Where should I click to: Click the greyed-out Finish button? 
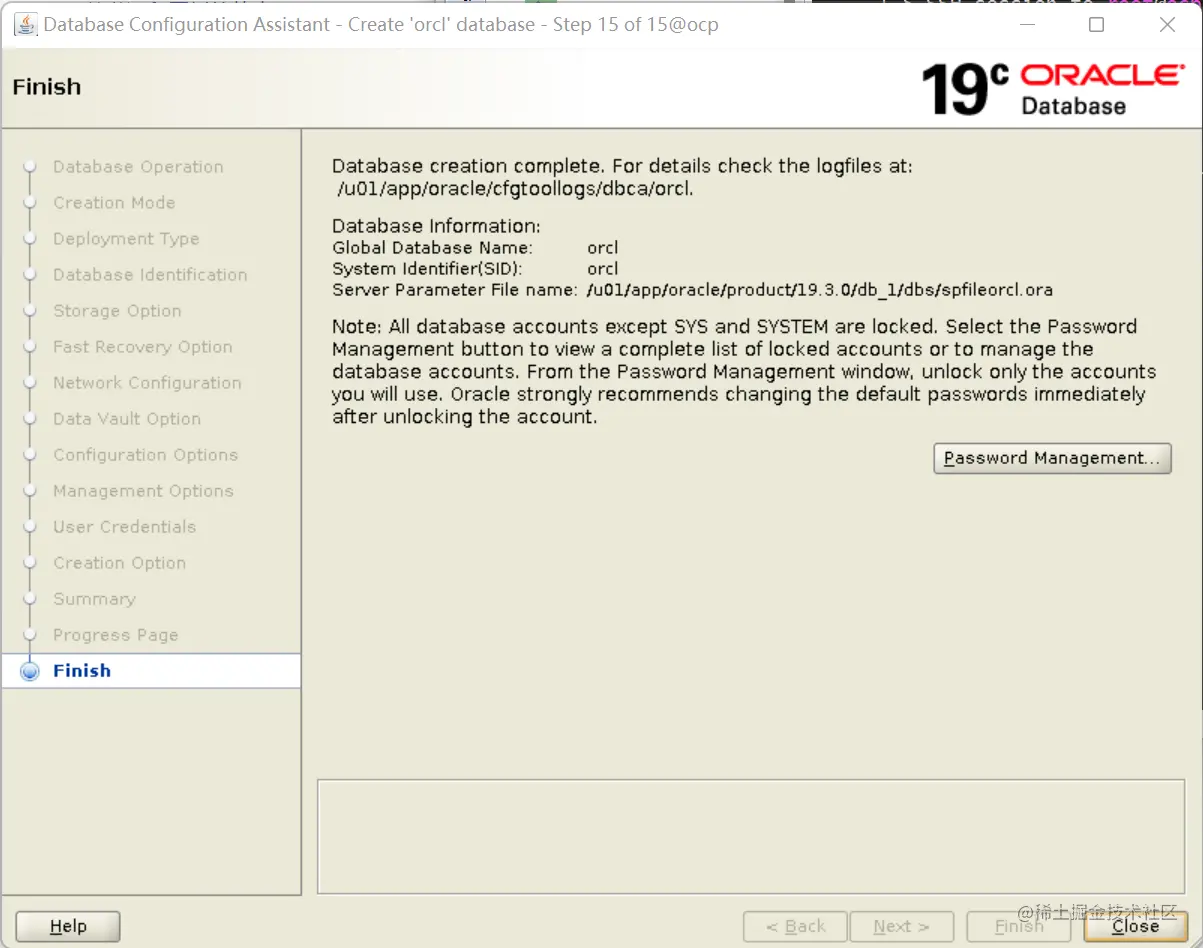1019,926
